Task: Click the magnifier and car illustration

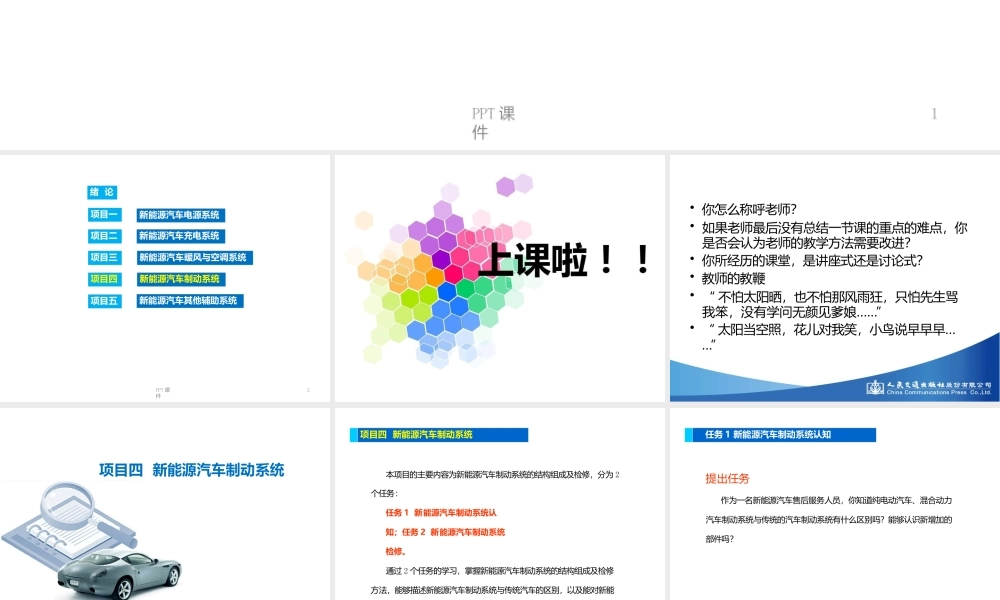Action: tap(91, 541)
